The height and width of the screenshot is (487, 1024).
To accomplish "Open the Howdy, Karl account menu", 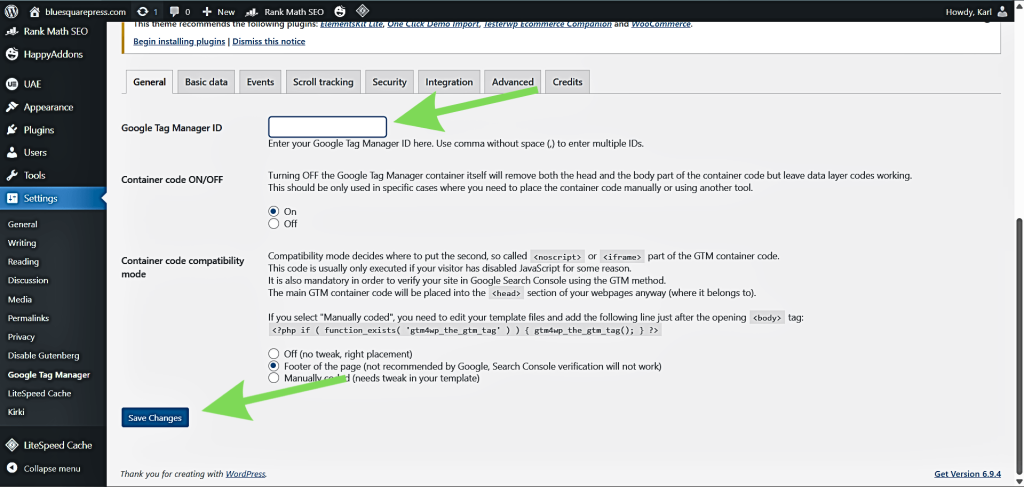I will point(978,11).
